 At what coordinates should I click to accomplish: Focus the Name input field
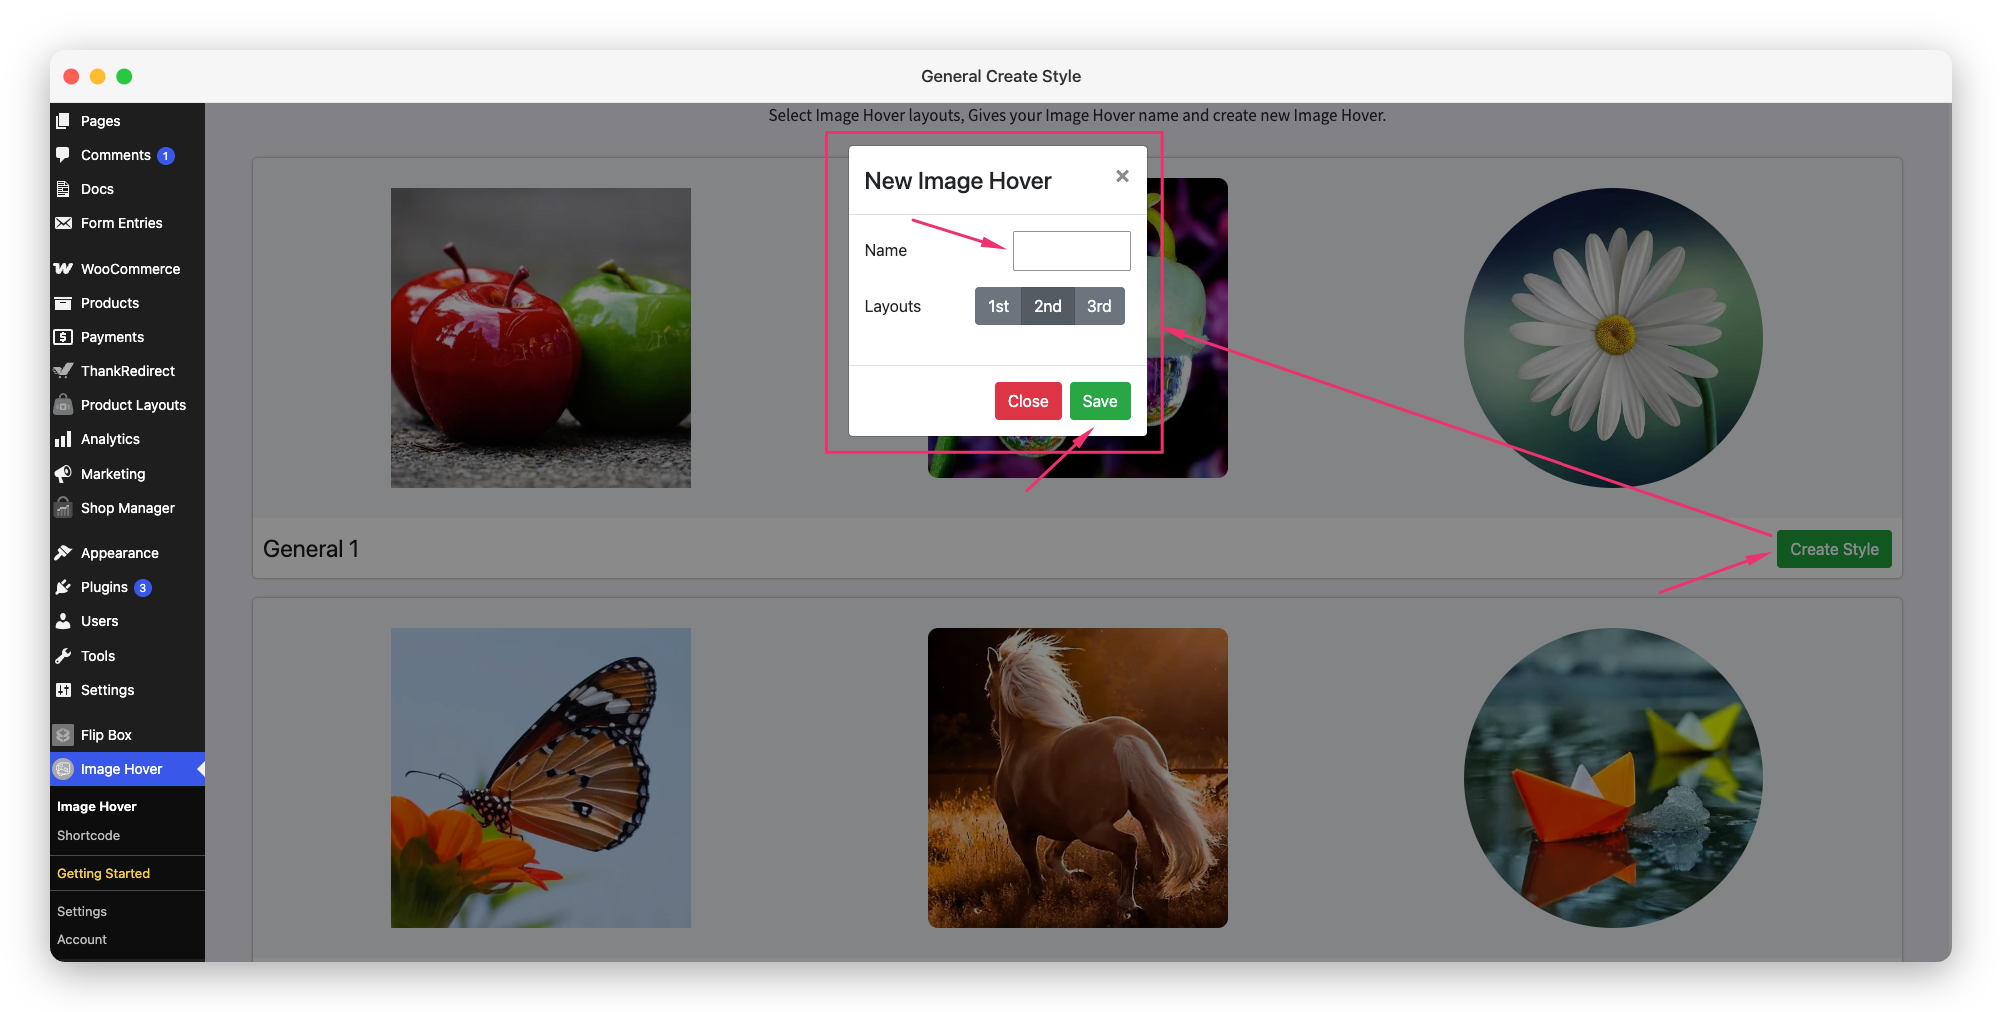tap(1072, 251)
